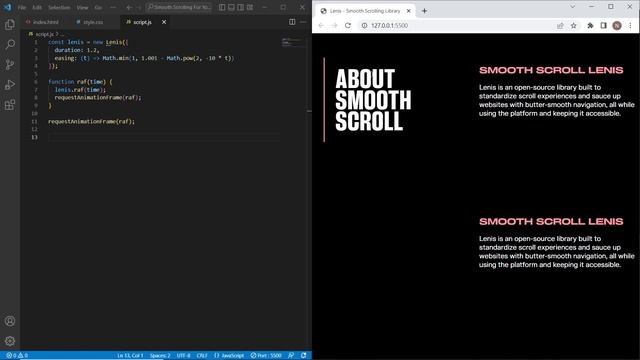
Task: Open Chrome three-dot menu
Action: click(630, 25)
